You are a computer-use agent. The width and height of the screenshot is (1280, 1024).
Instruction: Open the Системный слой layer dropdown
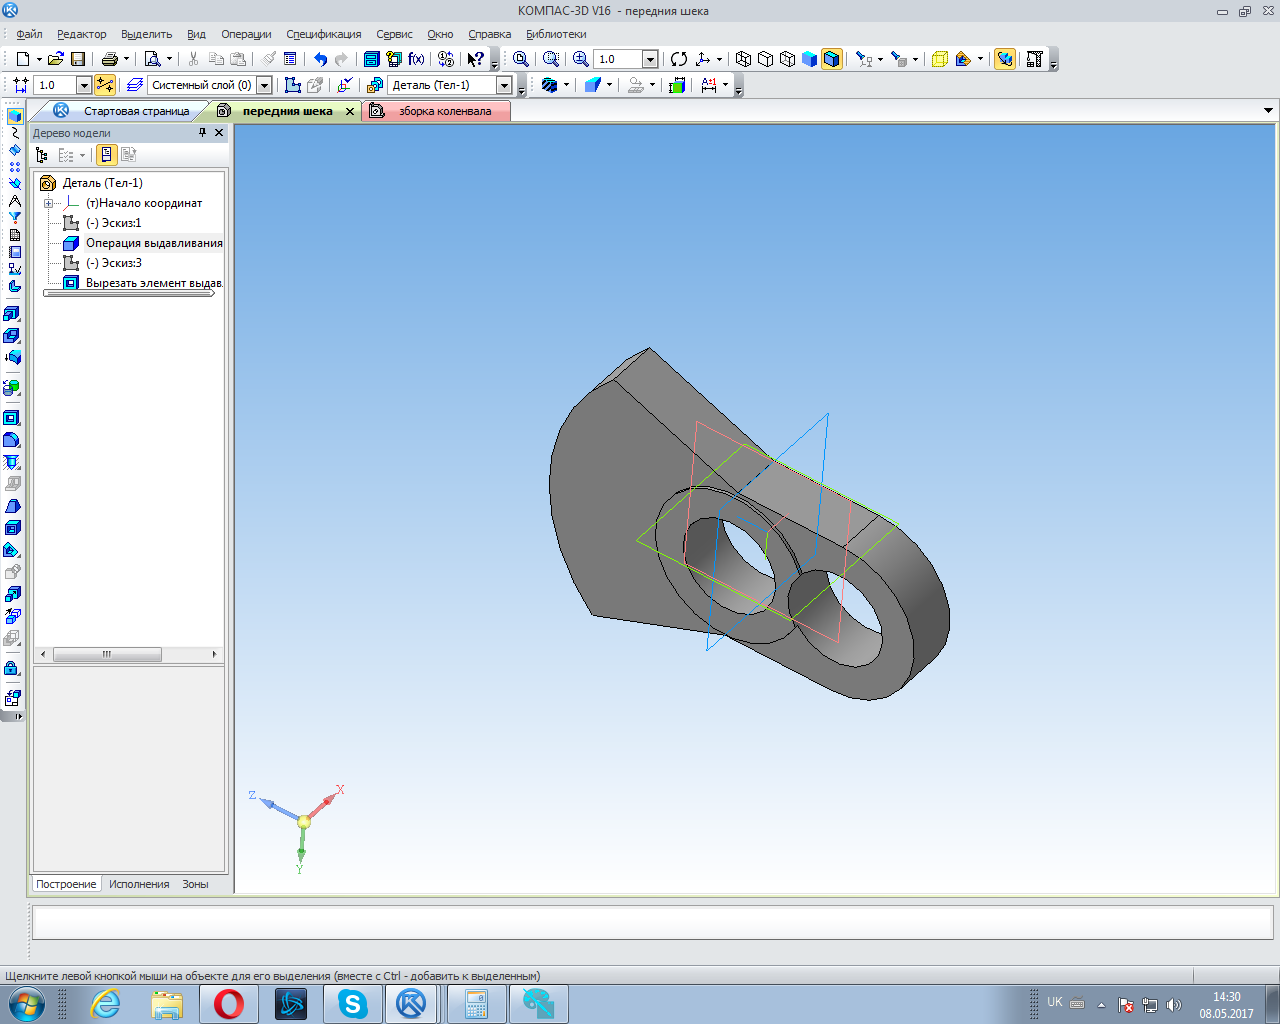(264, 86)
